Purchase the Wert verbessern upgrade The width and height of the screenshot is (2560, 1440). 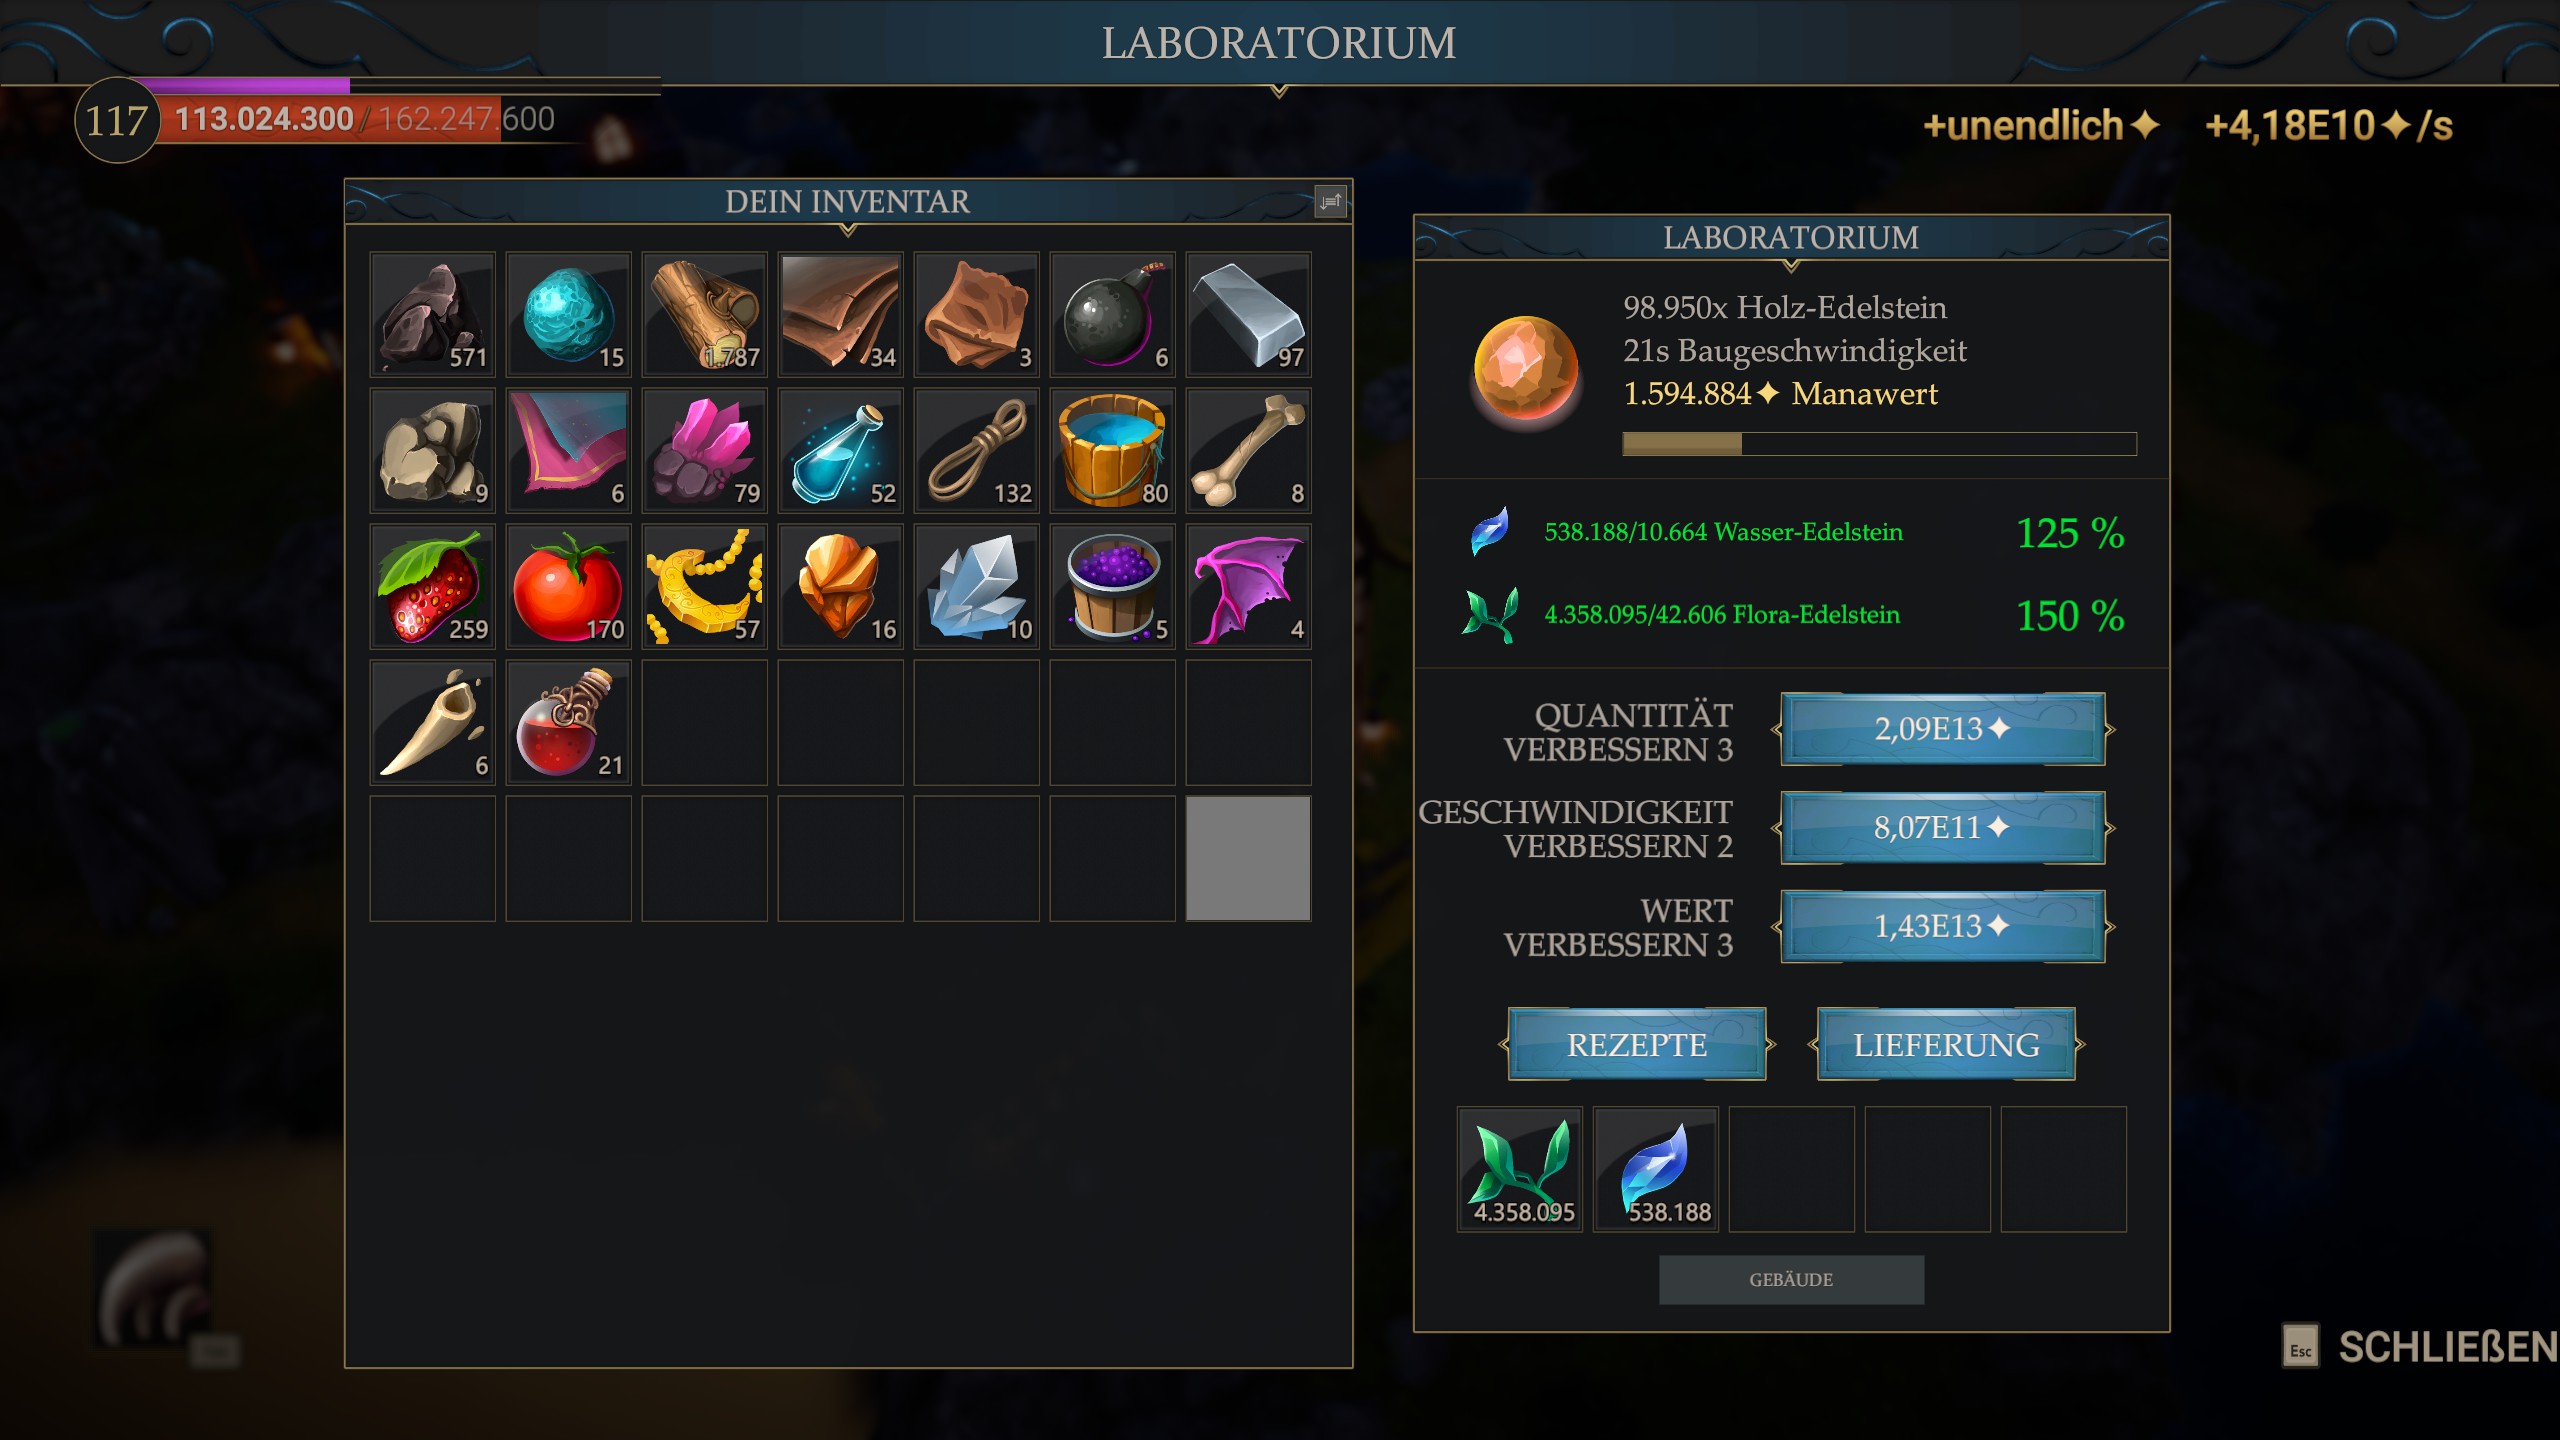coord(1943,927)
